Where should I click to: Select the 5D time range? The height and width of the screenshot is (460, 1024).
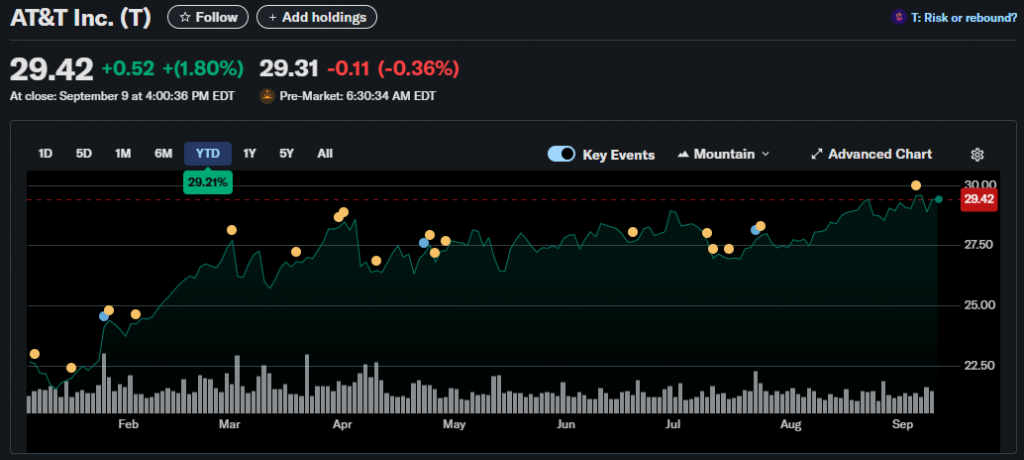[x=84, y=154]
